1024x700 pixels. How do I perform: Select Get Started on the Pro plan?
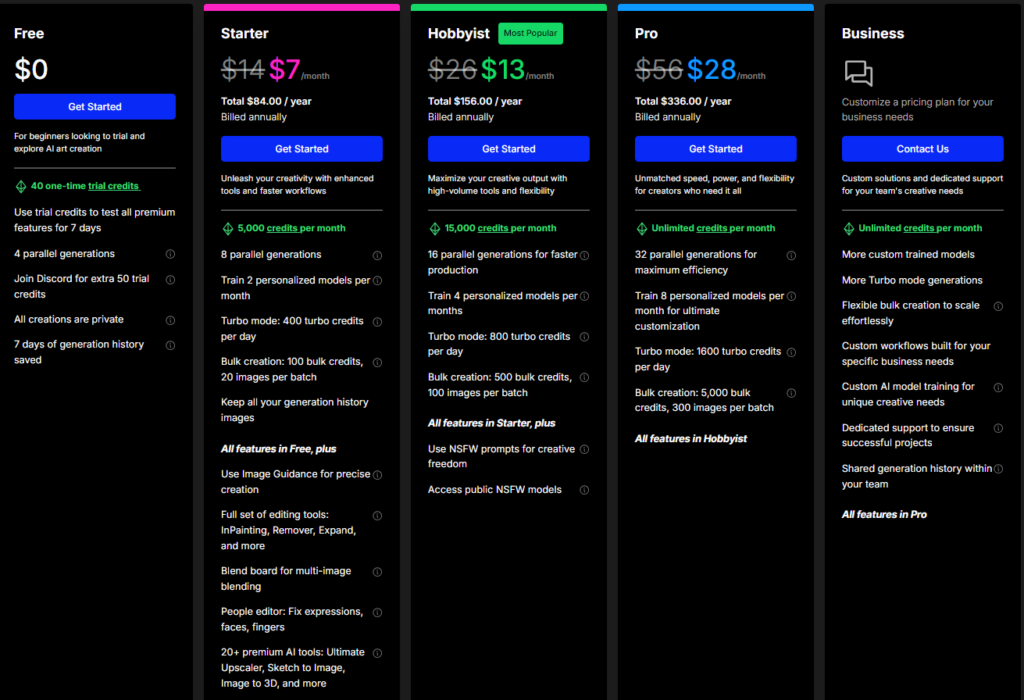pos(716,149)
